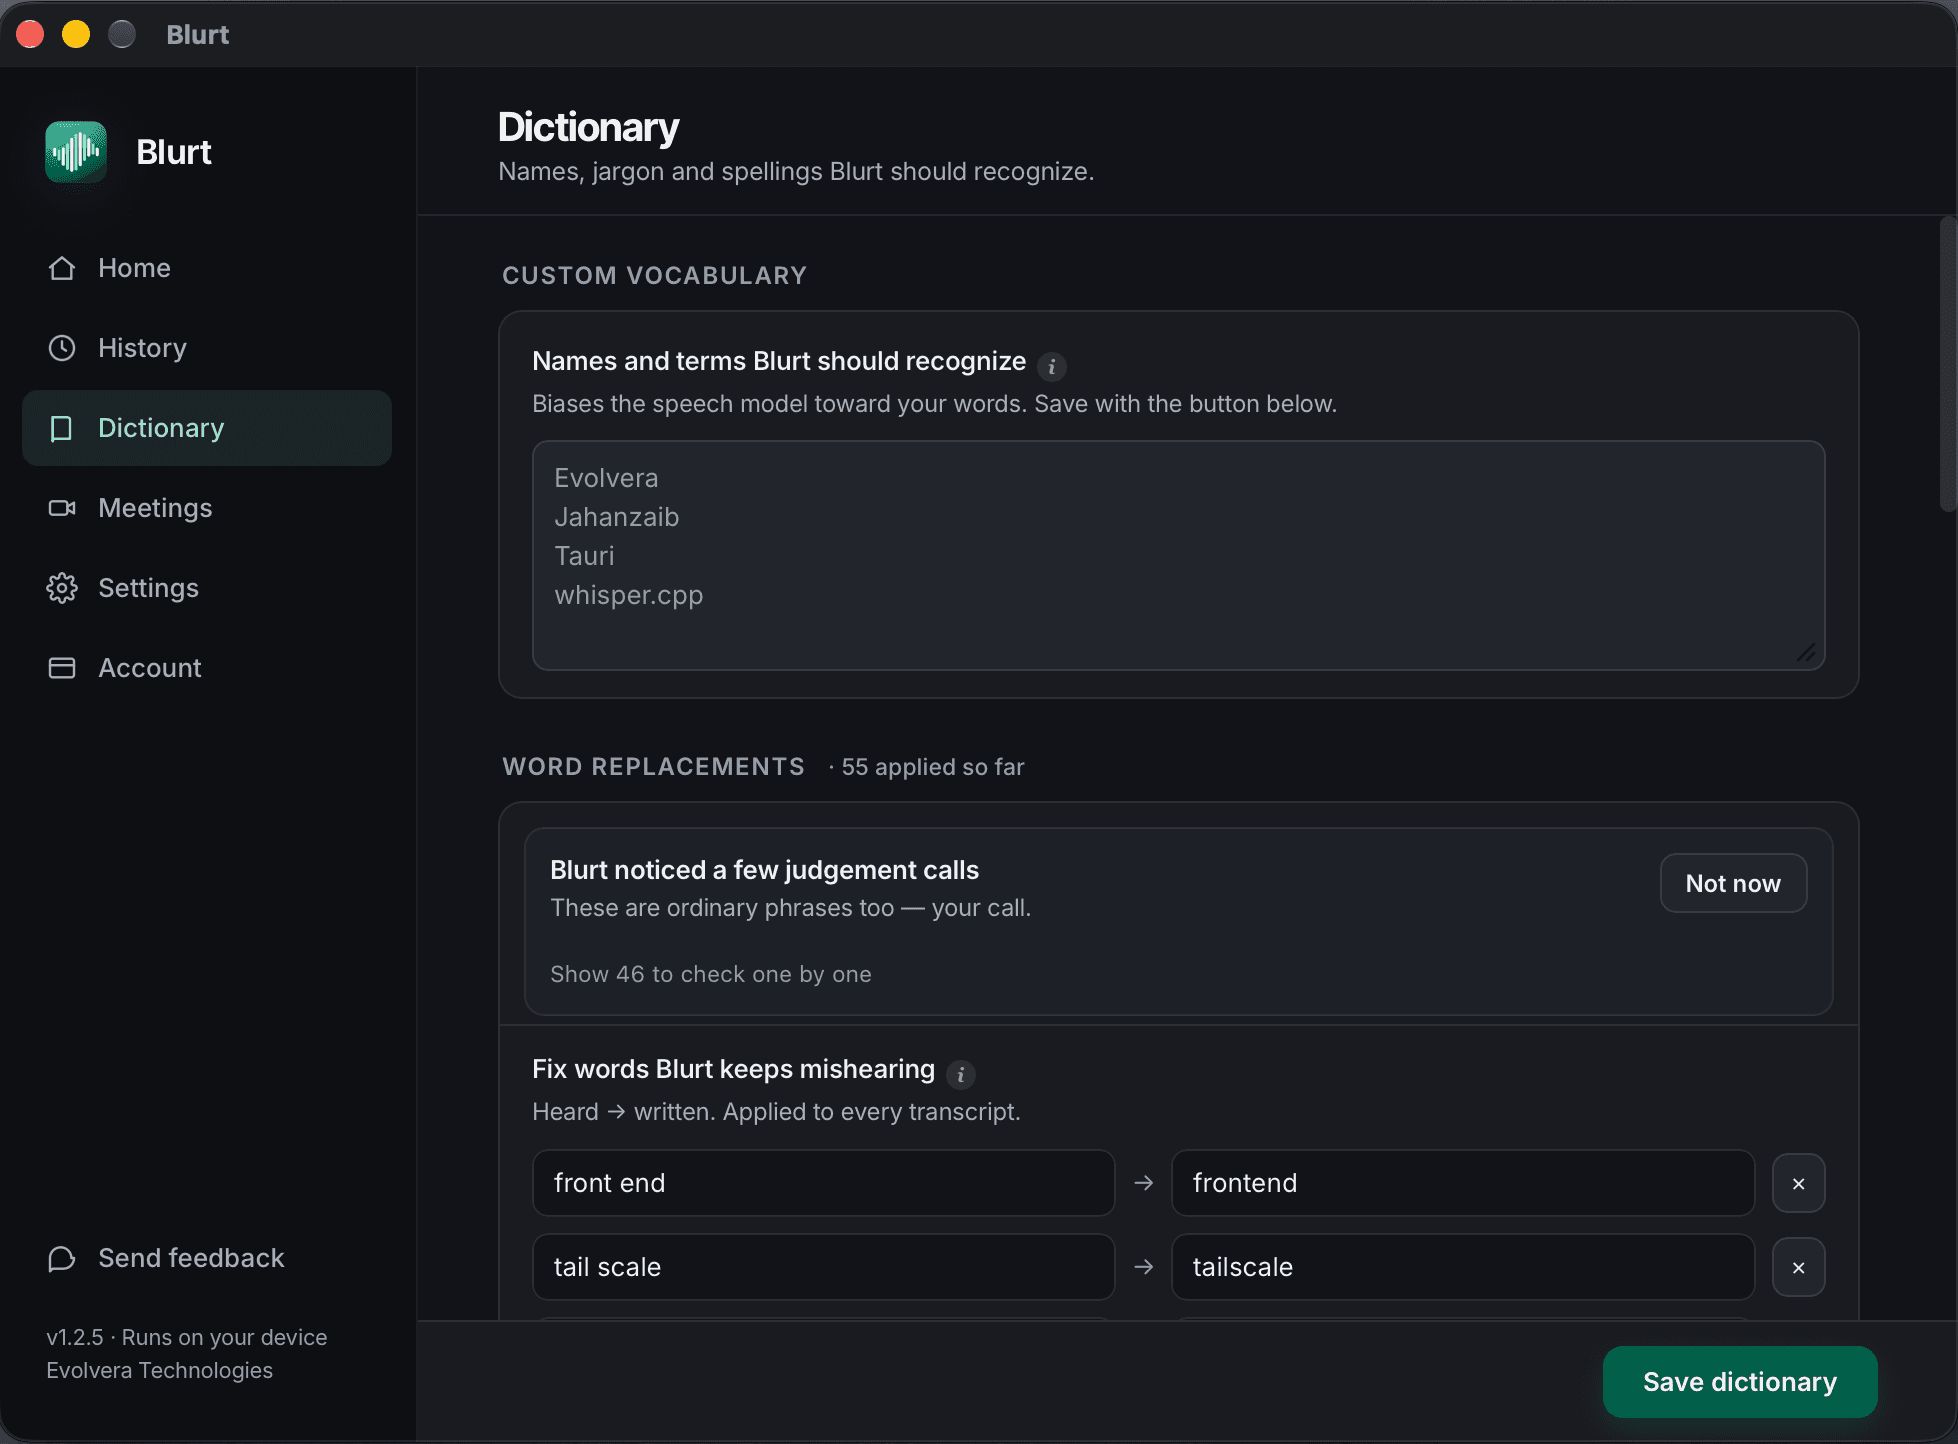Click the 'Dictionary' page heading
Screen dimensions: 1958x1444
(588, 127)
